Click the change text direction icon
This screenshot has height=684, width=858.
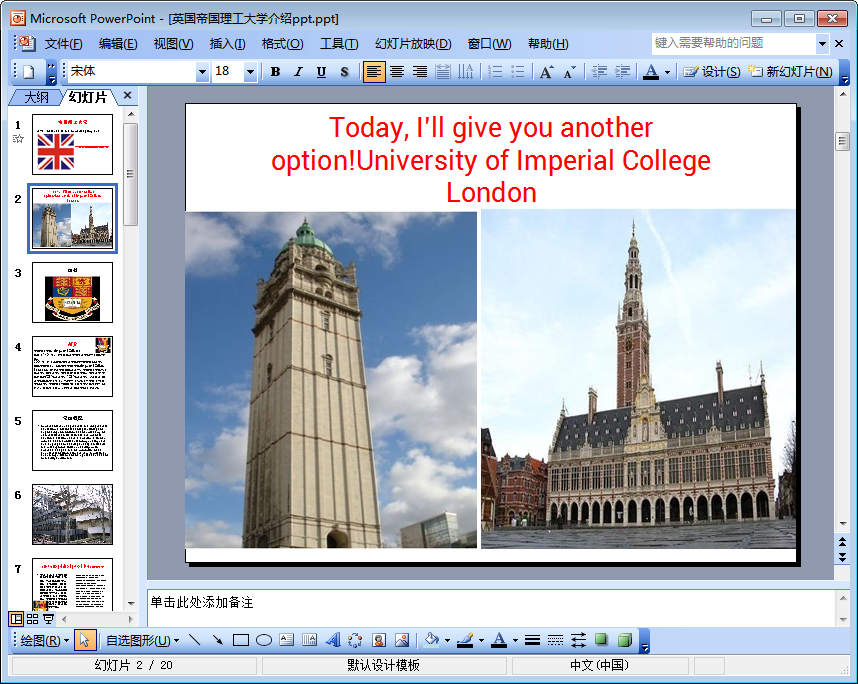coord(466,72)
